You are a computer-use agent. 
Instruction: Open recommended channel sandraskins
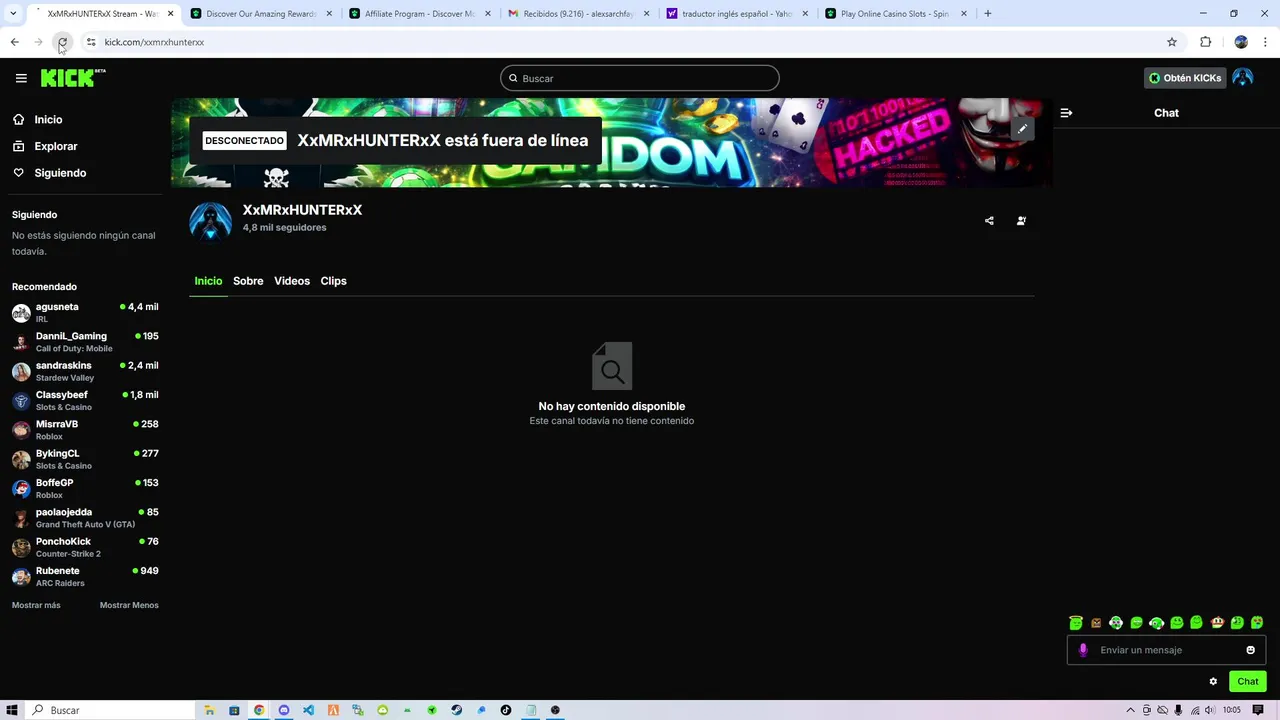pyautogui.click(x=85, y=371)
